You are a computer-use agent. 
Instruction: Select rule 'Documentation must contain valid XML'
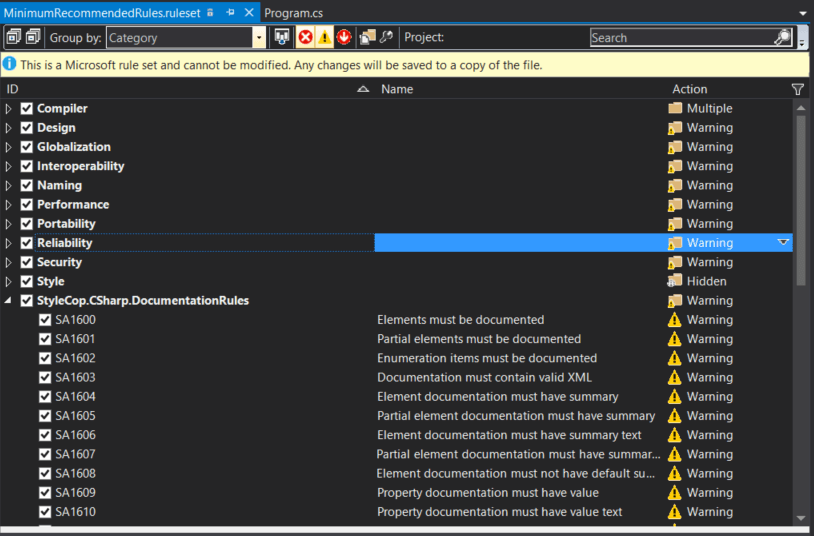pyautogui.click(x=484, y=378)
